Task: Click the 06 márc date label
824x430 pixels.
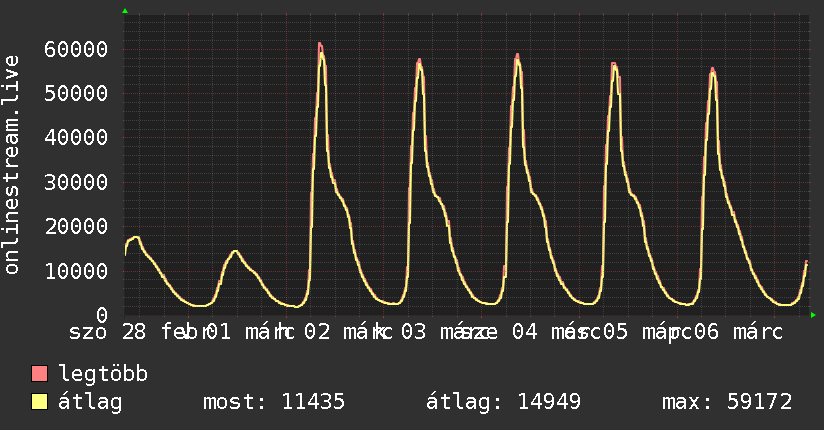Action: point(738,332)
